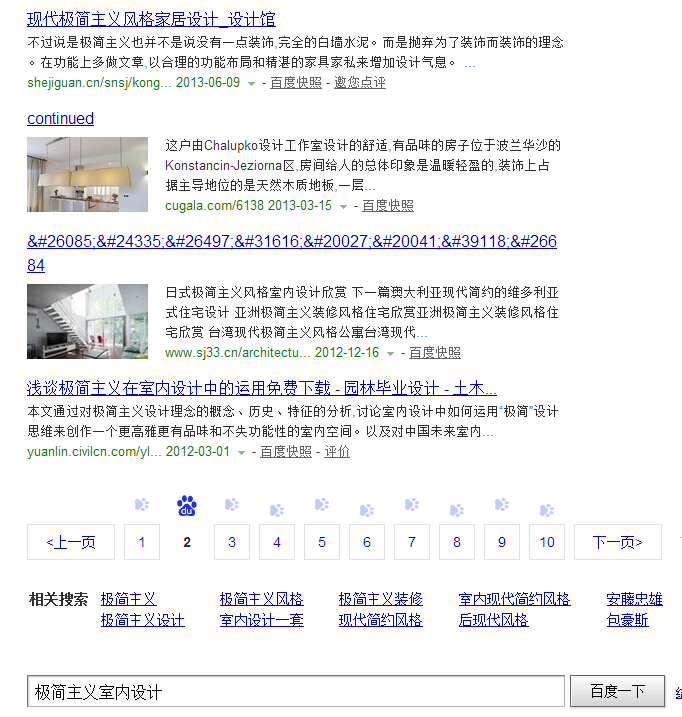
Task: Search related term 安藤忠雄
Action: tap(634, 599)
